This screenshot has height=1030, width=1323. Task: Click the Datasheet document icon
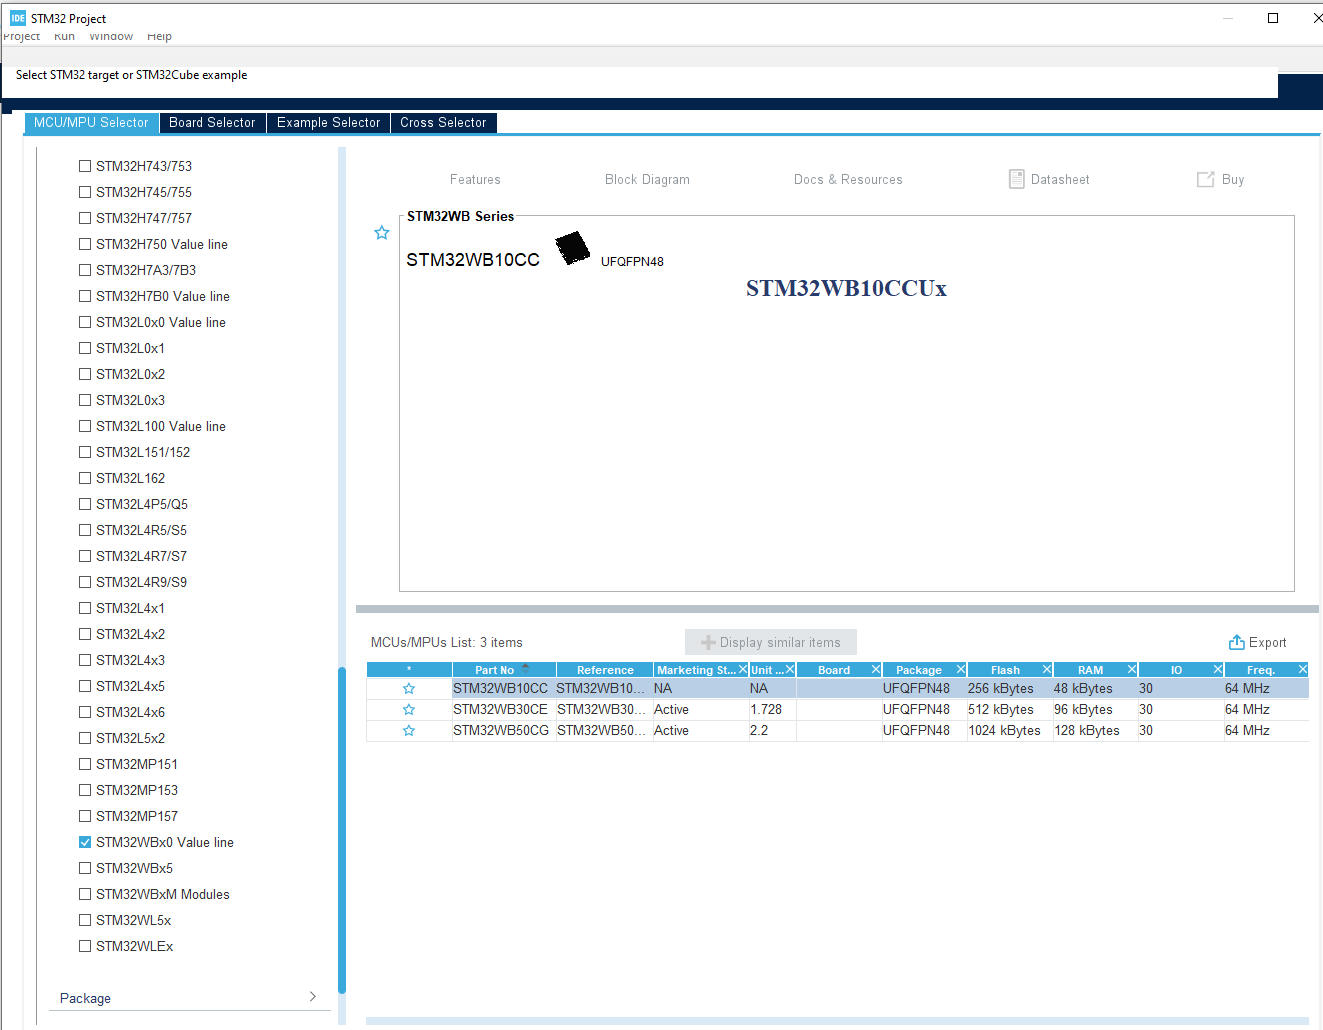(x=1017, y=179)
